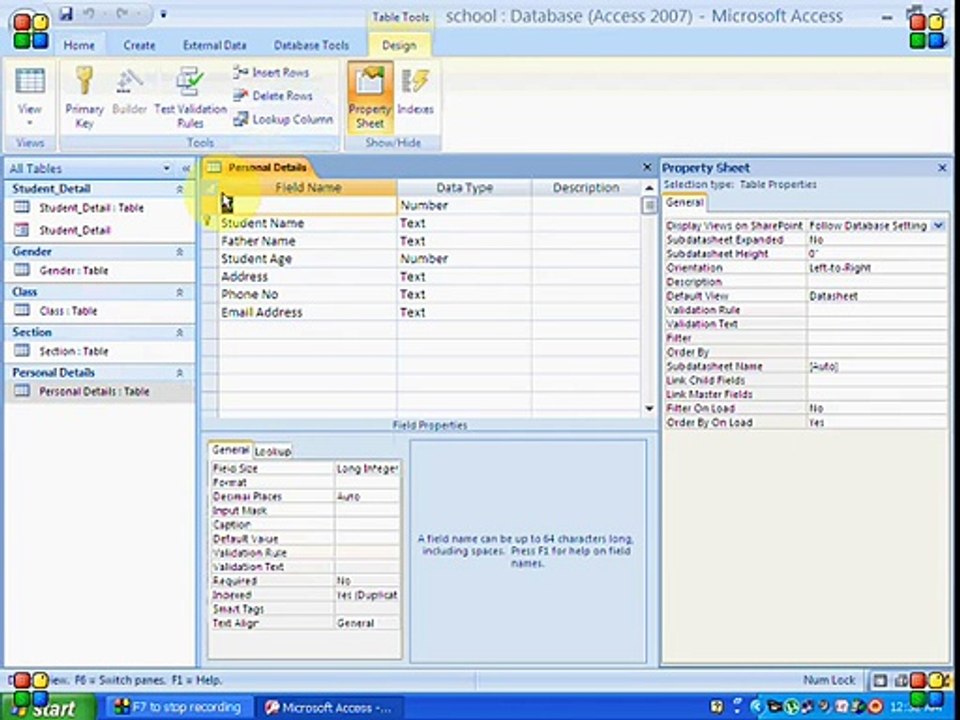Open the Customize Quick Access Toolbar dropdown
This screenshot has width=960, height=720.
(x=163, y=14)
